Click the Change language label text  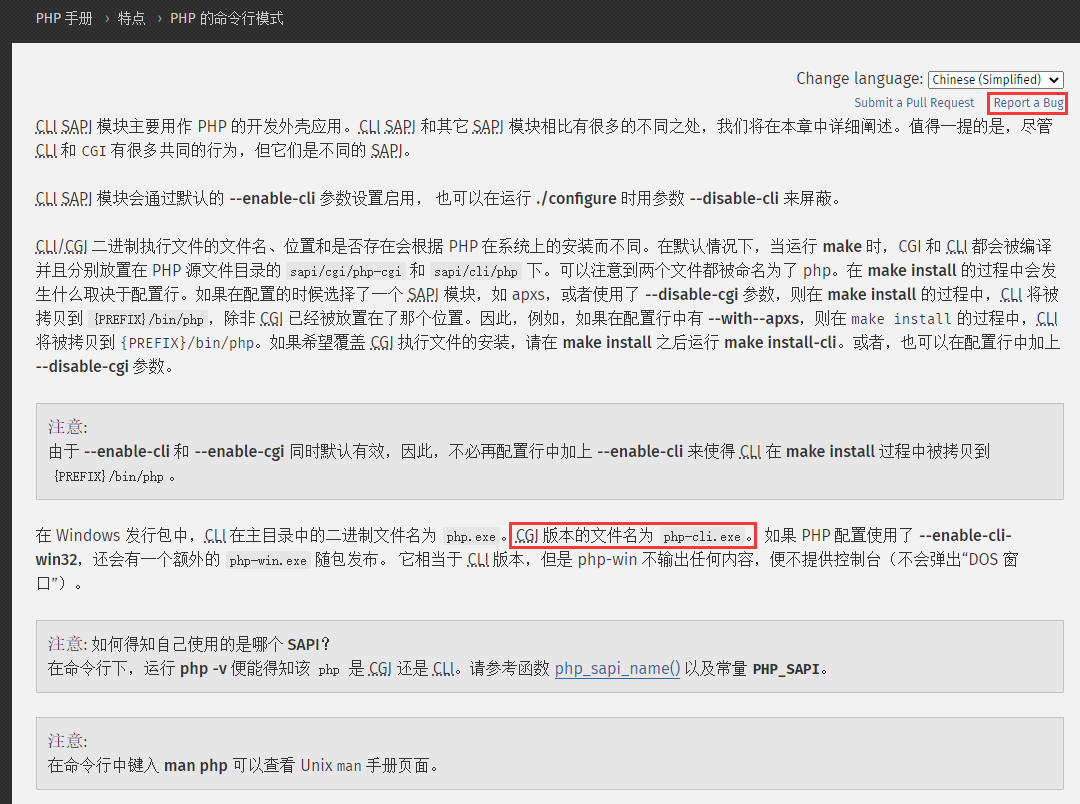[x=859, y=79]
